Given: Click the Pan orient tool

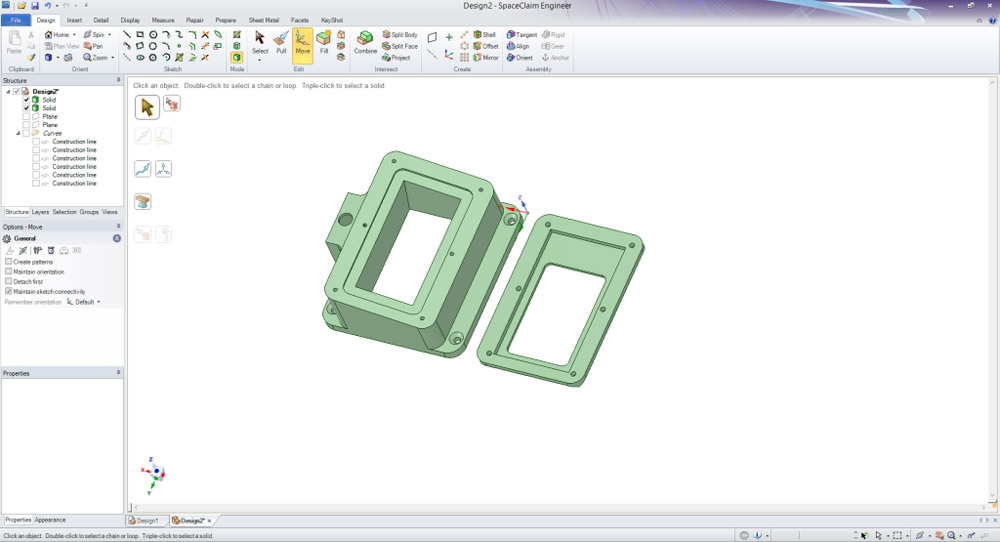Looking at the screenshot, I should [x=93, y=46].
